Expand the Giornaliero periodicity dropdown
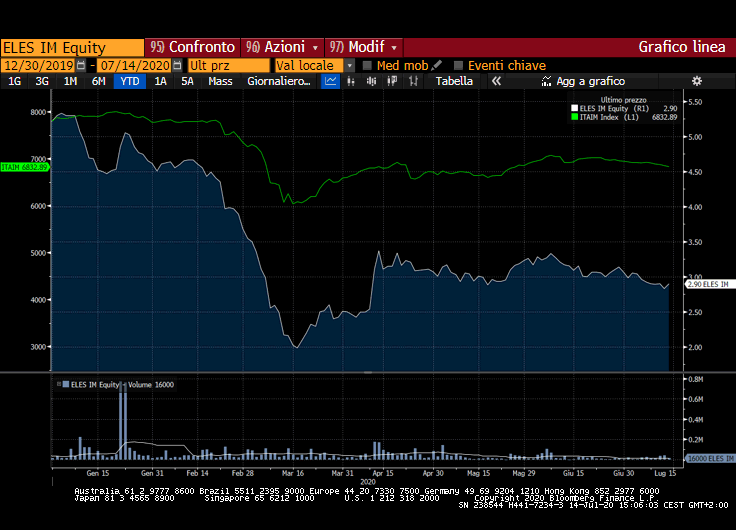This screenshot has width=736, height=530. (x=279, y=81)
